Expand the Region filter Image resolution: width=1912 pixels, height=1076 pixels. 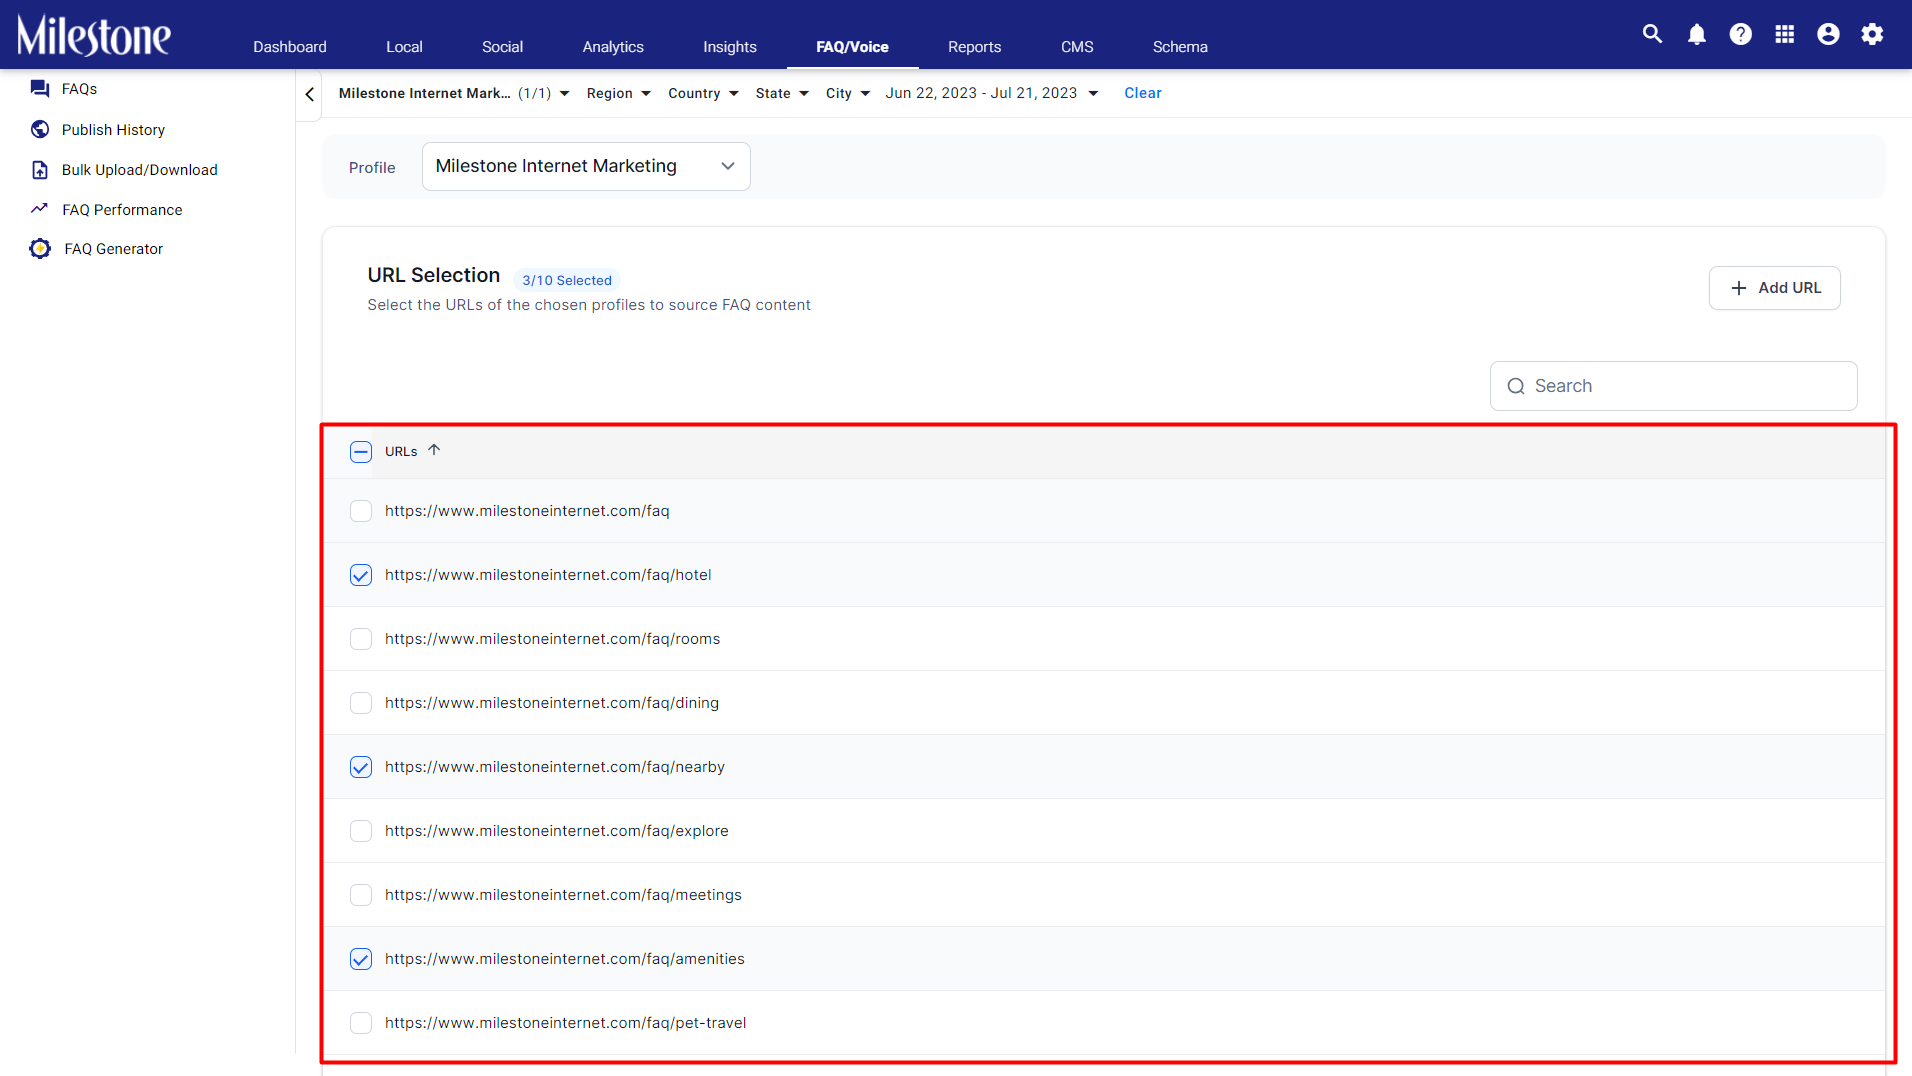click(x=619, y=93)
